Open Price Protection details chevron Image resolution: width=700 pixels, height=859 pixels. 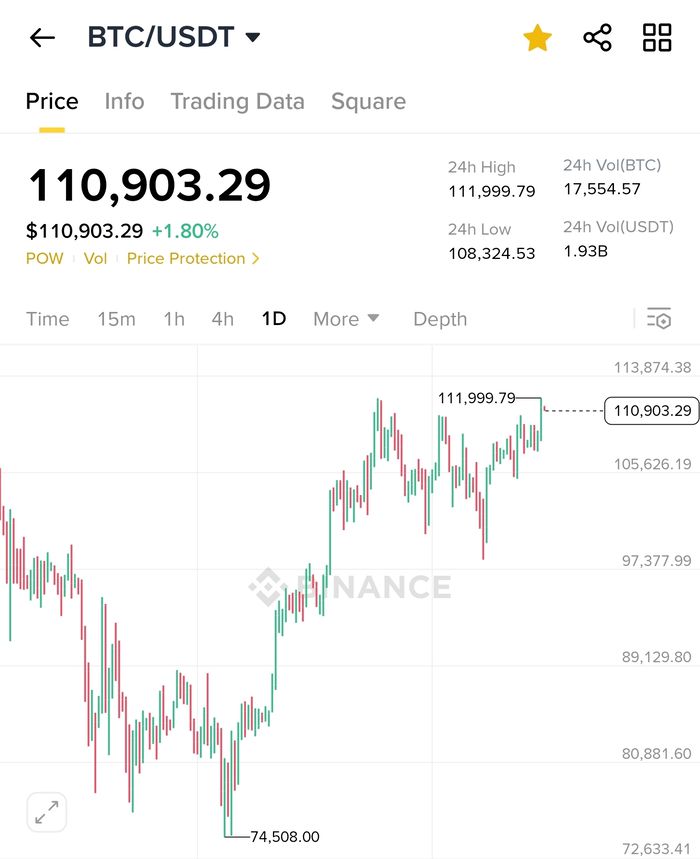[x=256, y=259]
